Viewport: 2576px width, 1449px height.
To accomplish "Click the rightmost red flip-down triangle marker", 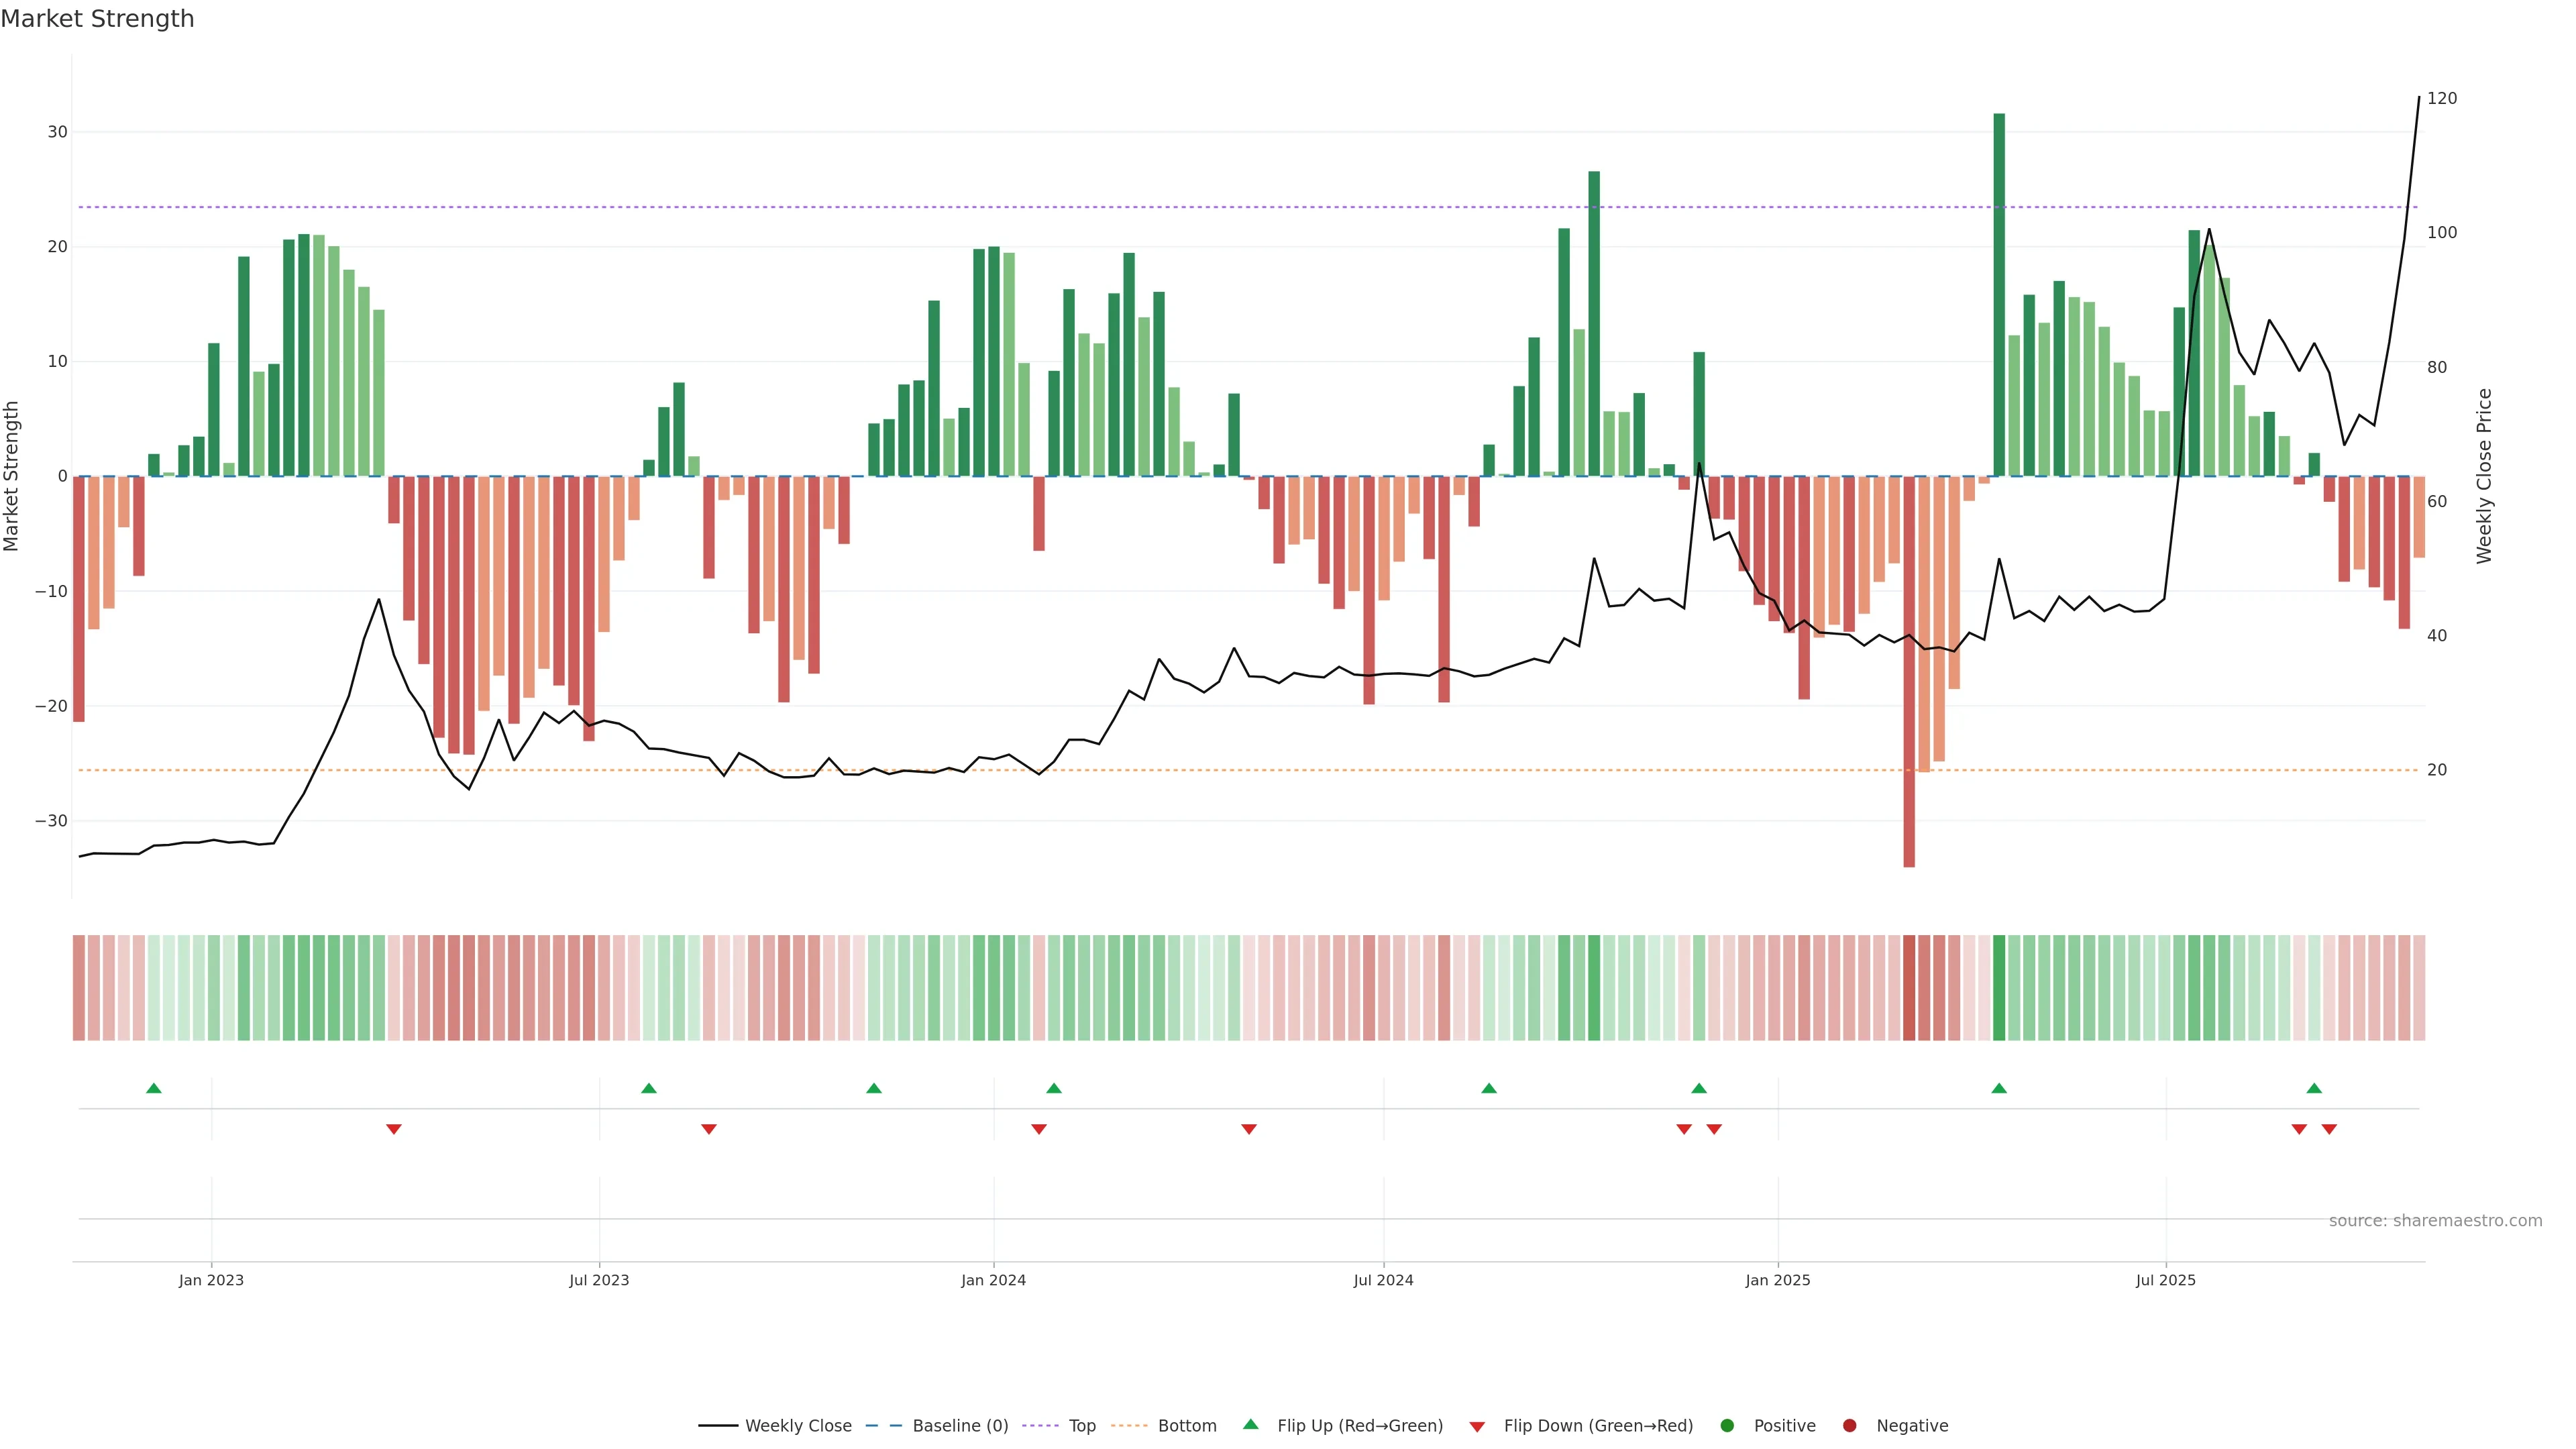I will coord(2329,1129).
